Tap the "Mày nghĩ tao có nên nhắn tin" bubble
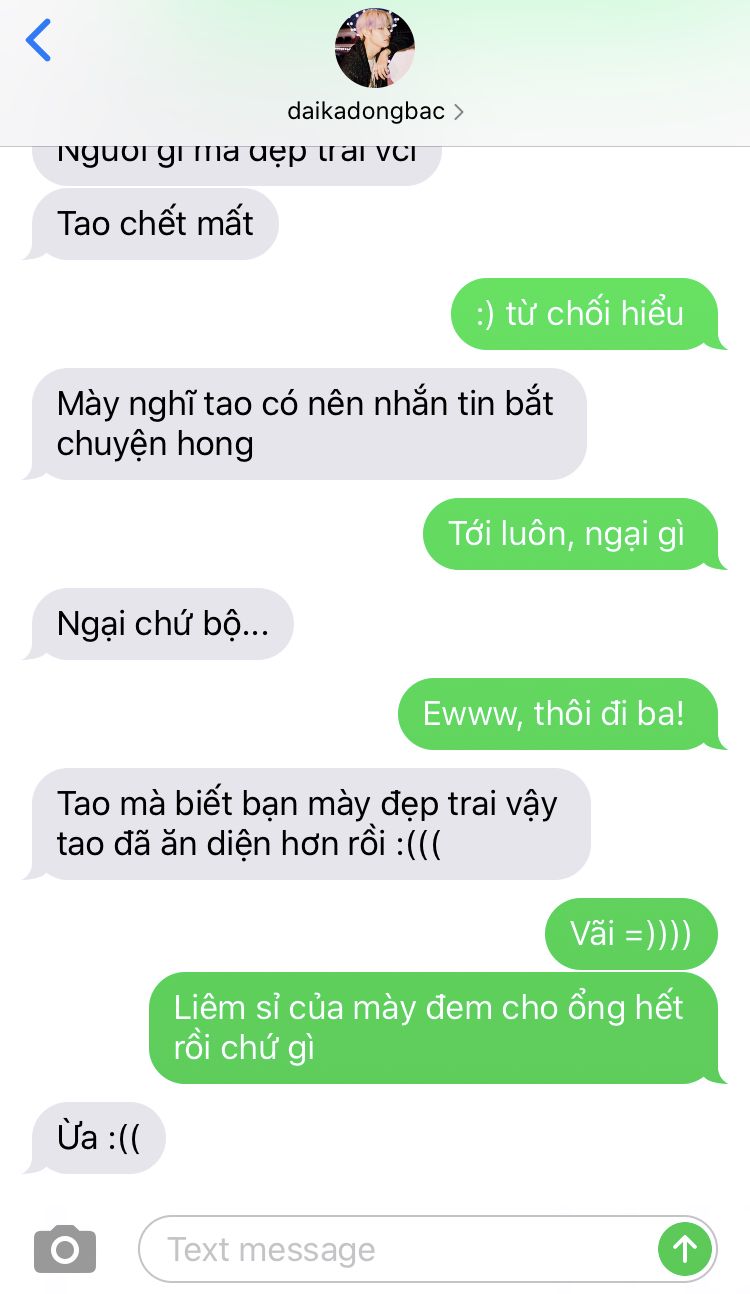750x1294 pixels. [306, 424]
